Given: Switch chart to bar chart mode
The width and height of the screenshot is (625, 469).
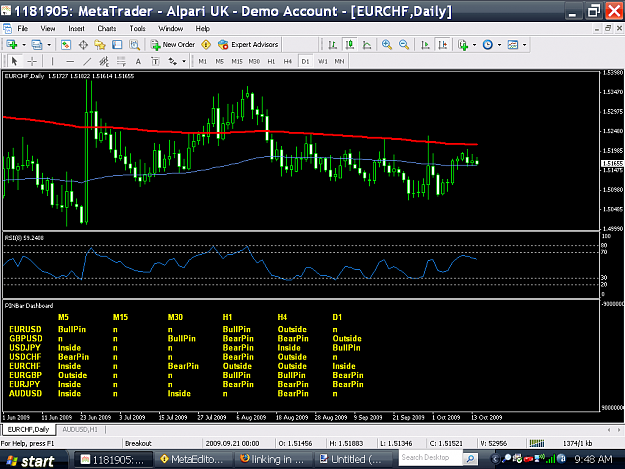Looking at the screenshot, I should [332, 45].
